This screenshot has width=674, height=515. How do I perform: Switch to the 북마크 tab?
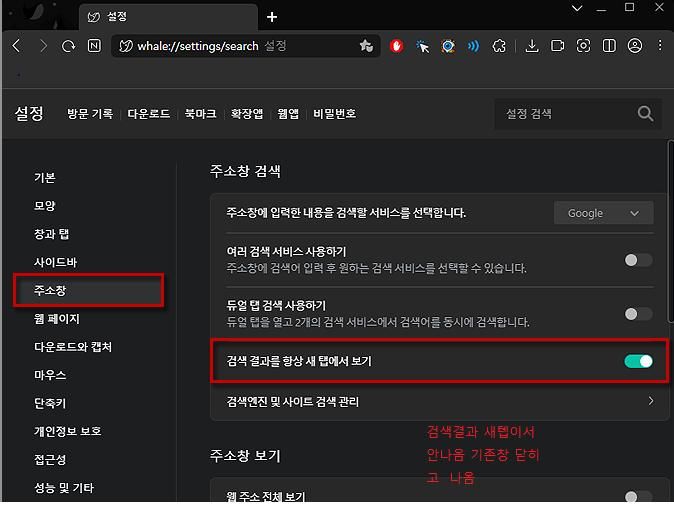[x=202, y=114]
